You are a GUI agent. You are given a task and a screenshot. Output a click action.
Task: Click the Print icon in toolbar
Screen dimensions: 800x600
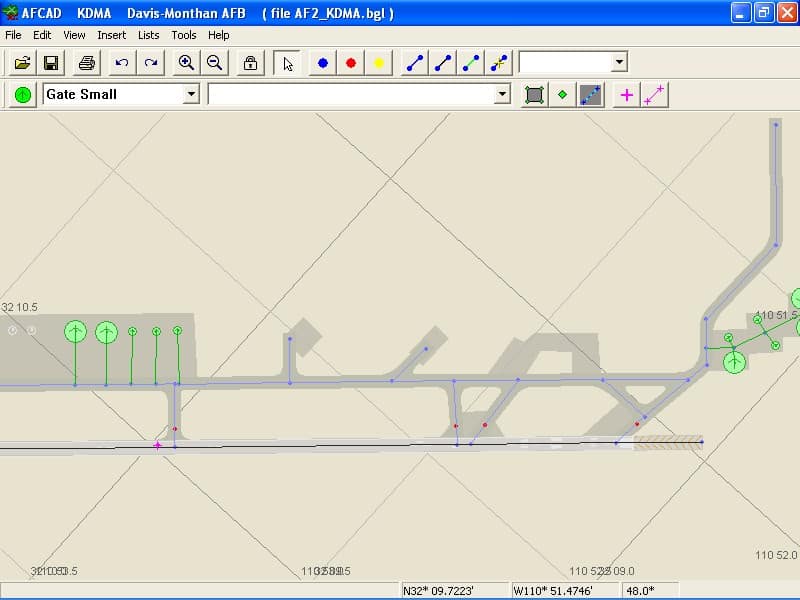87,63
